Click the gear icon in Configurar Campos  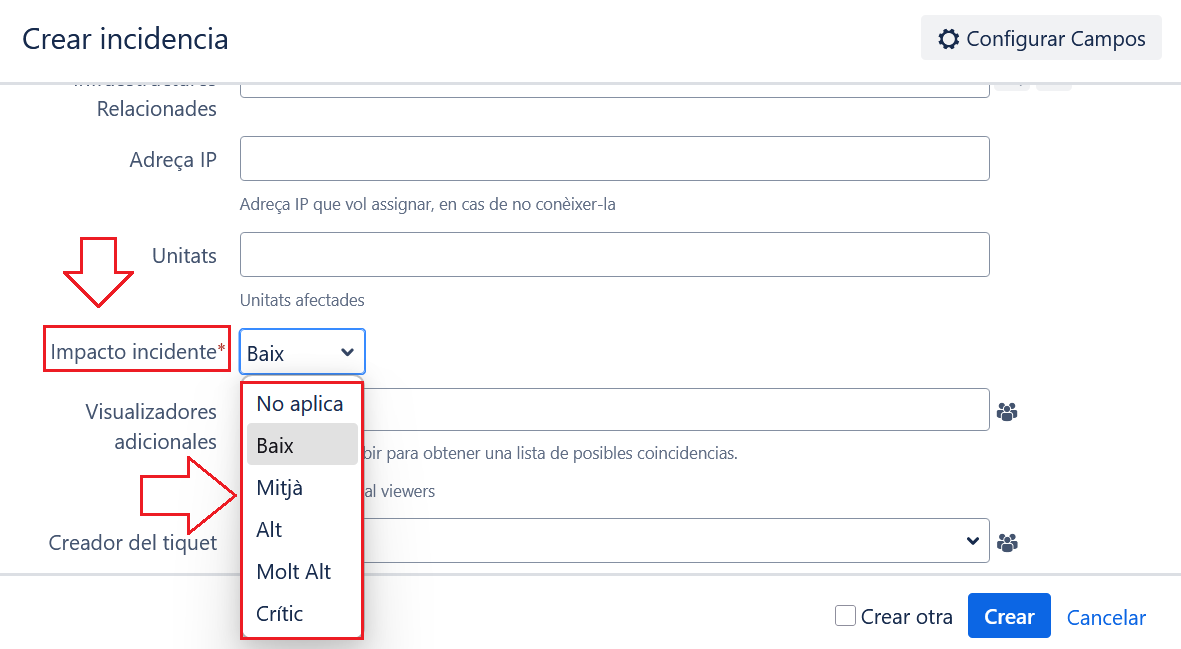coord(948,39)
